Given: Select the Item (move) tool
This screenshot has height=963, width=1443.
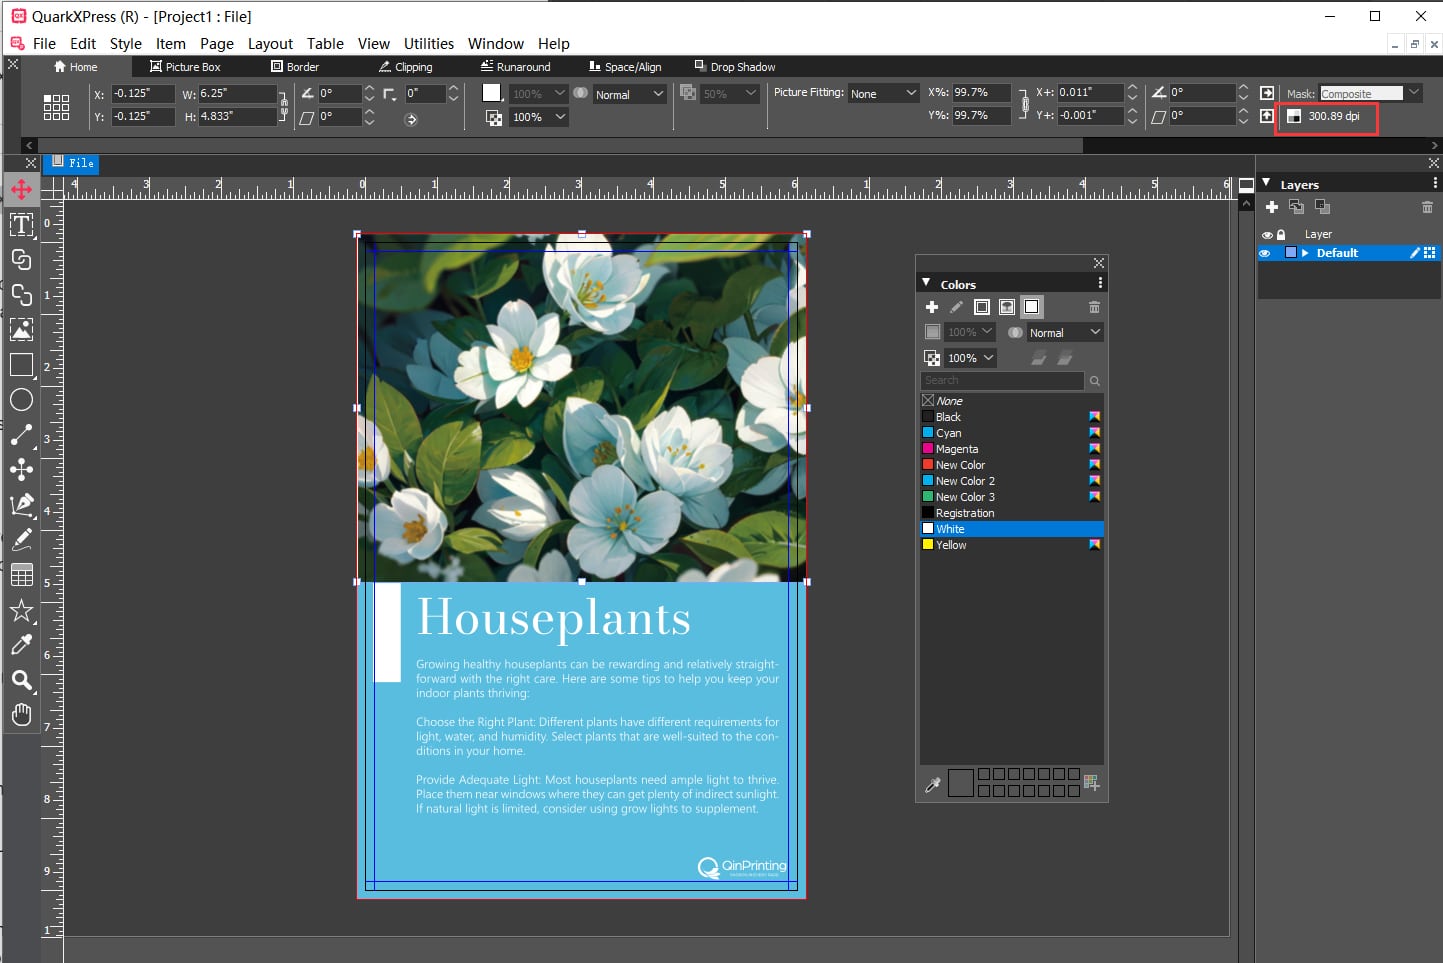Looking at the screenshot, I should click(21, 189).
